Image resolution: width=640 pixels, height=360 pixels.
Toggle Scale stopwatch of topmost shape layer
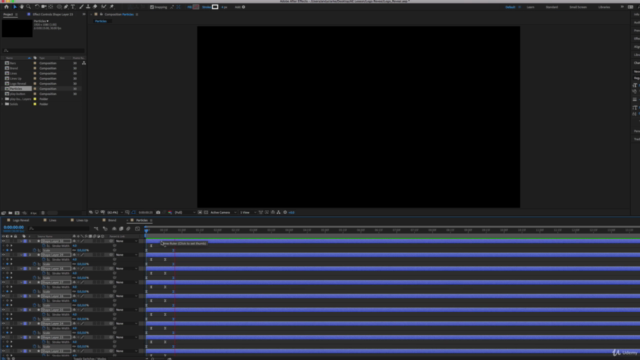tap(35, 250)
